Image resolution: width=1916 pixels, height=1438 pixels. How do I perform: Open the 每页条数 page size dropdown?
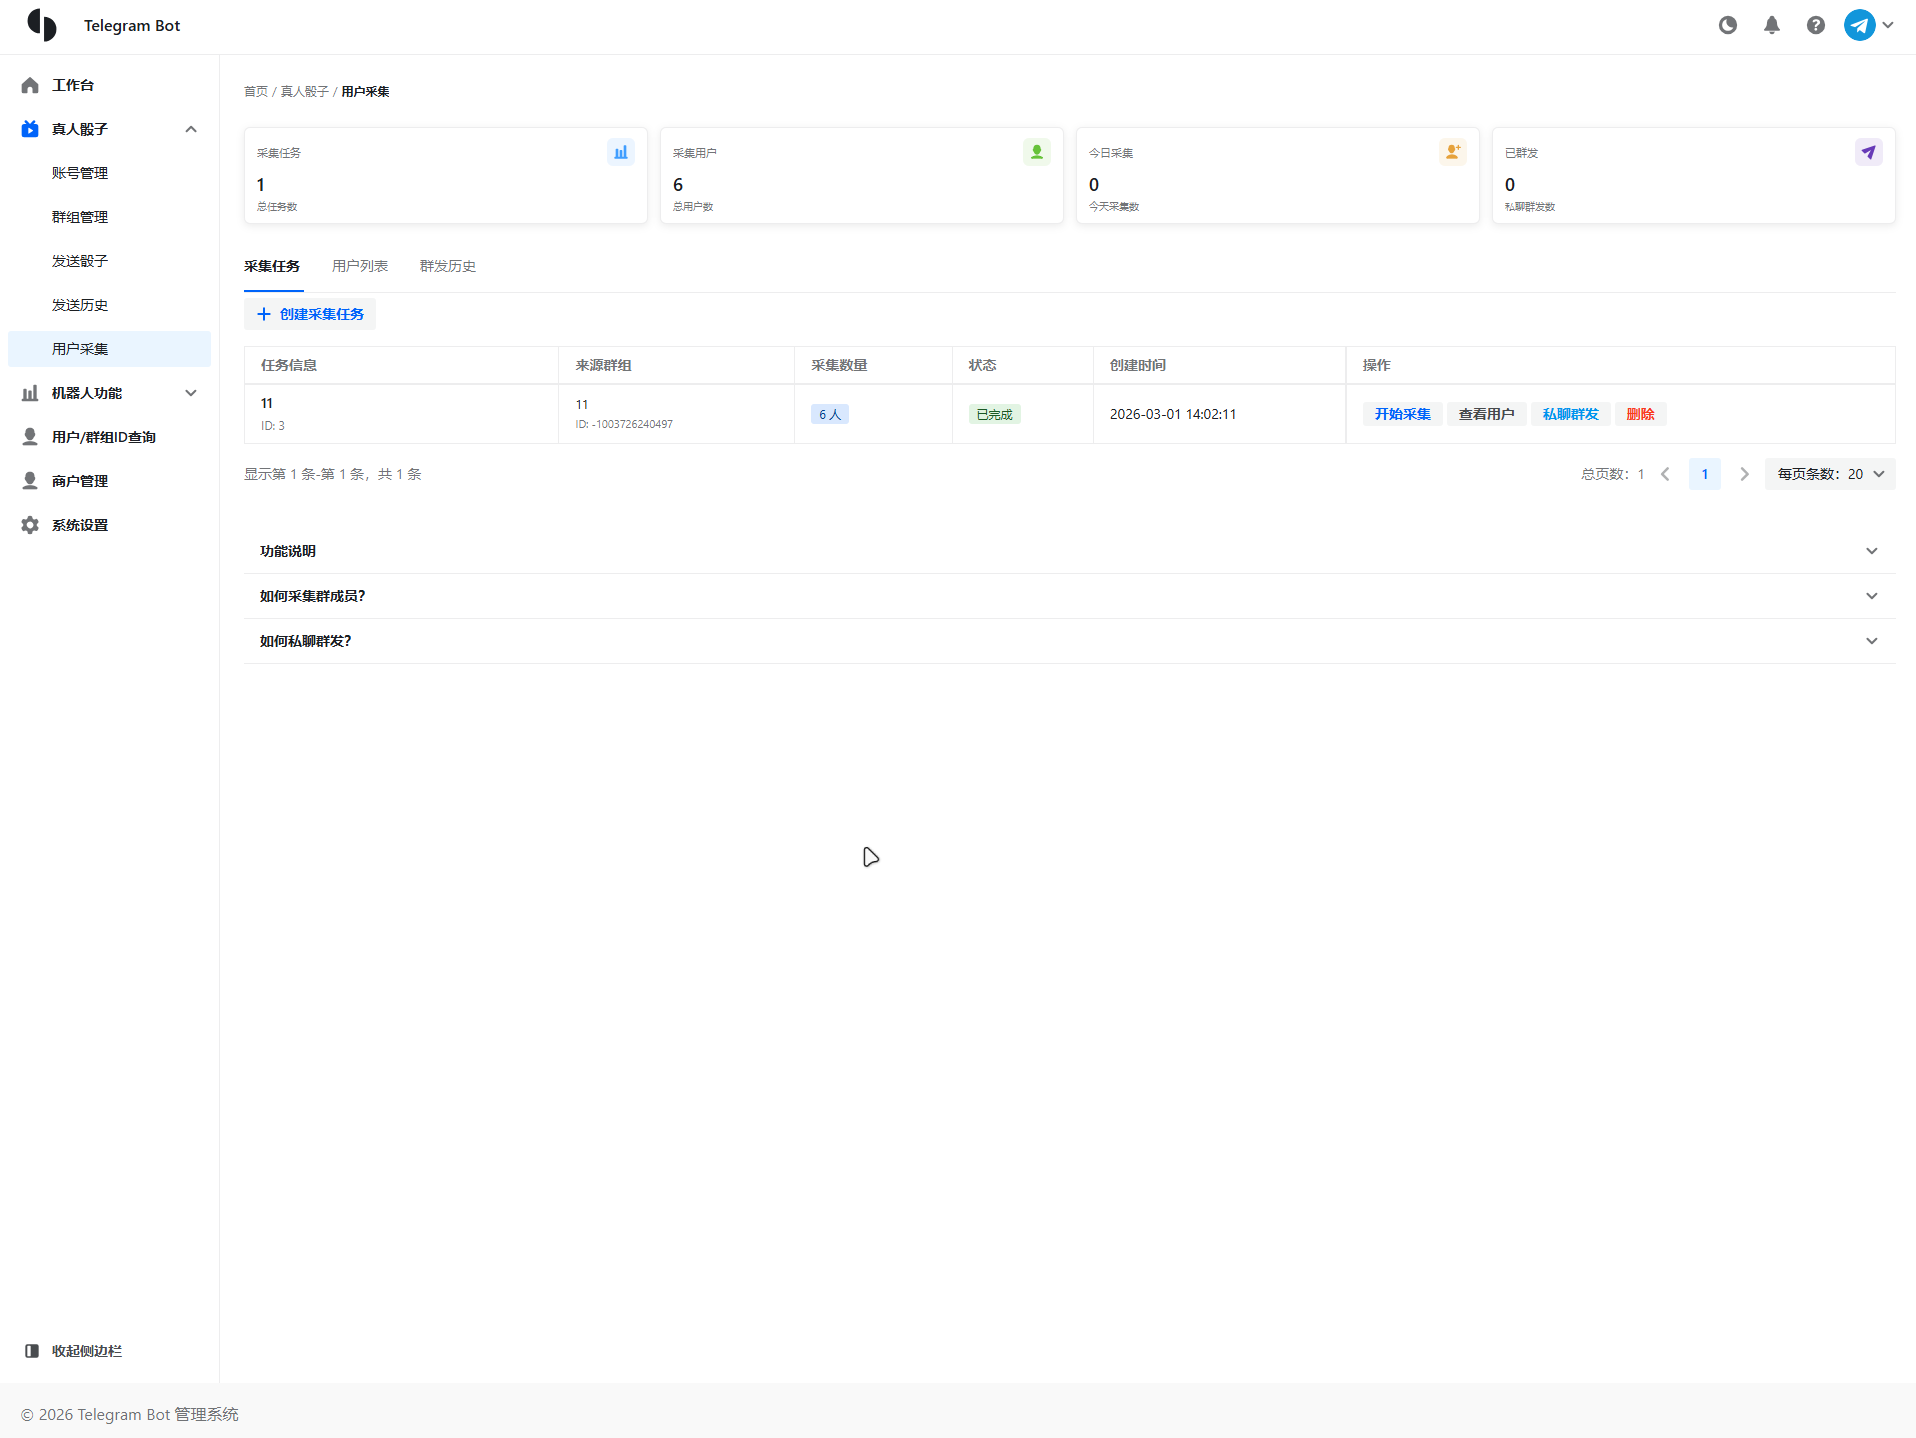1829,474
